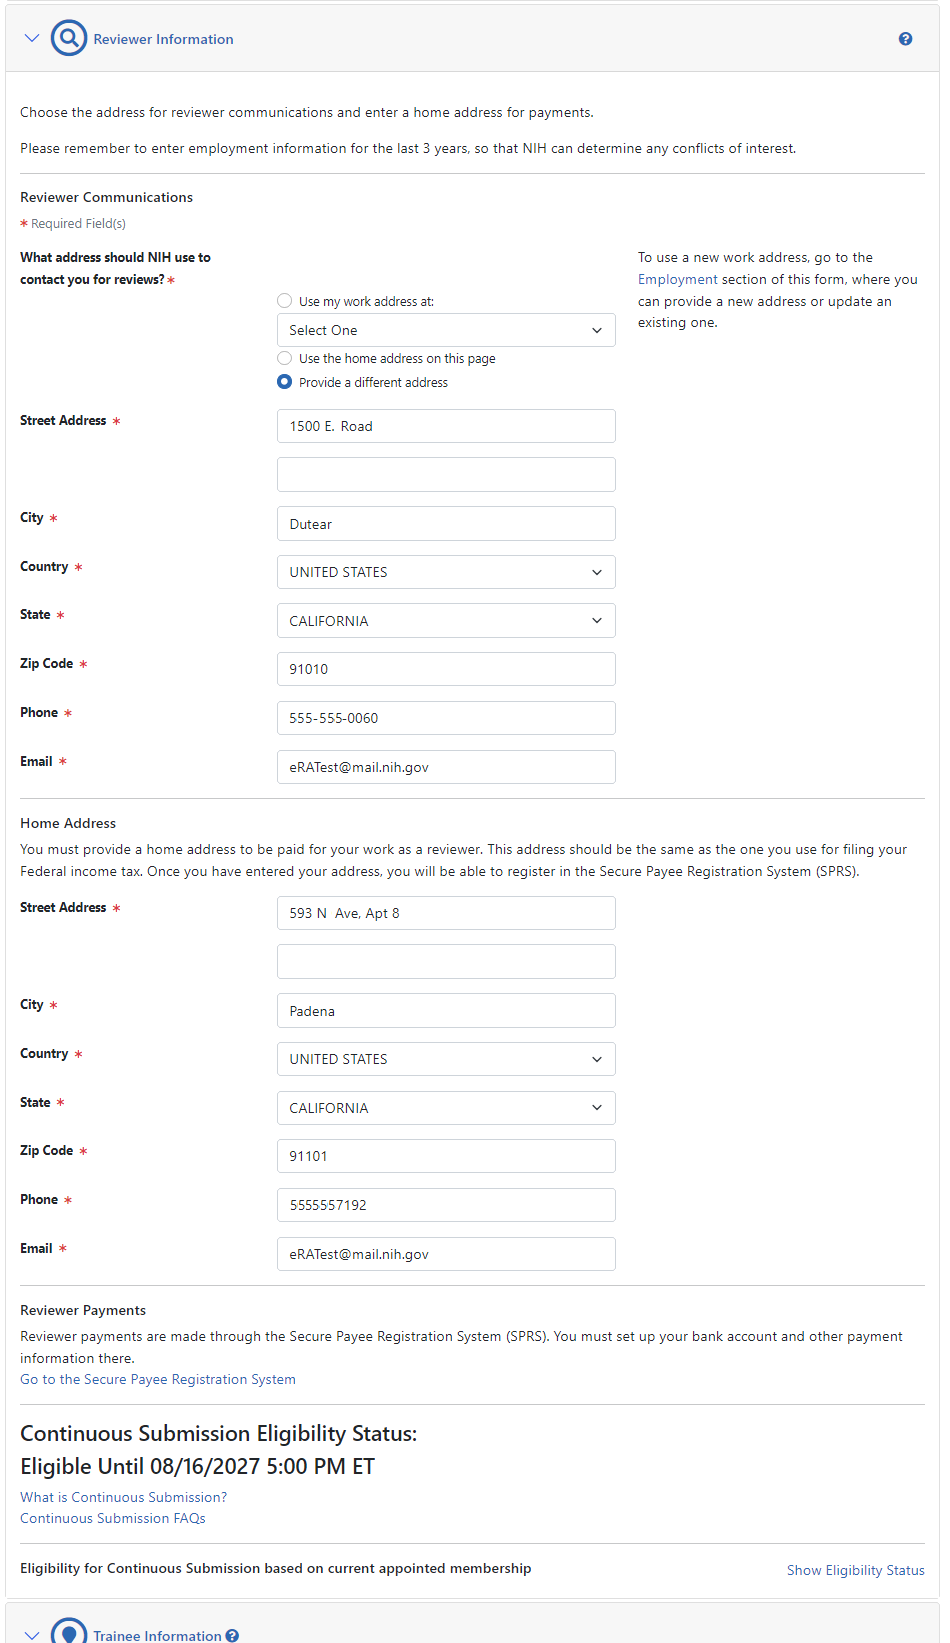Go to the Secure Payee Registration System
The image size is (950, 1643).
158,1379
